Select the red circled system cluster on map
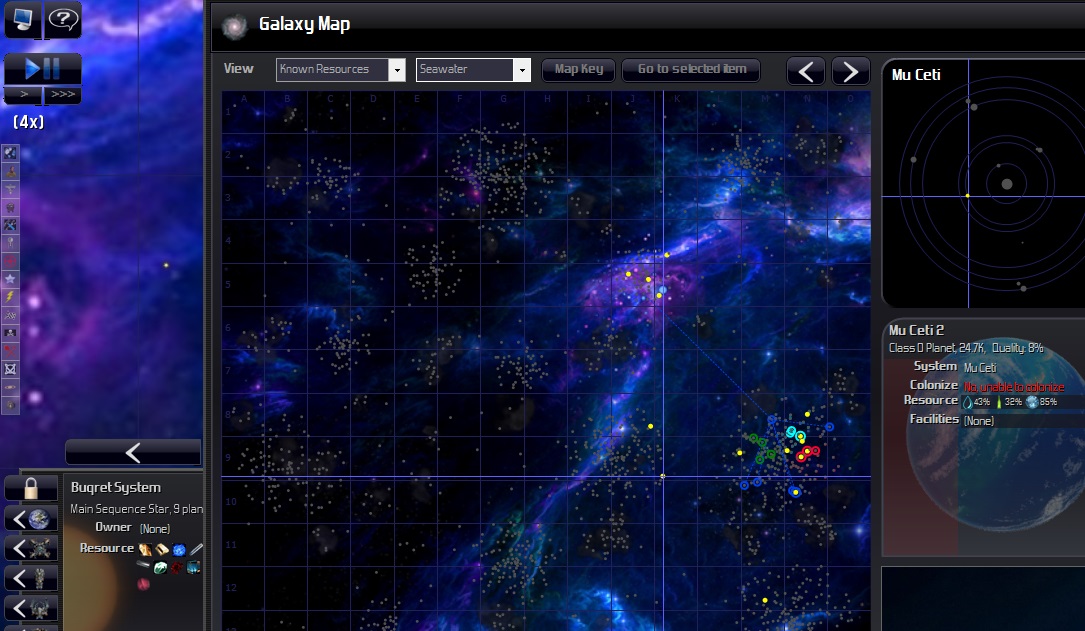The image size is (1085, 631). tap(808, 452)
